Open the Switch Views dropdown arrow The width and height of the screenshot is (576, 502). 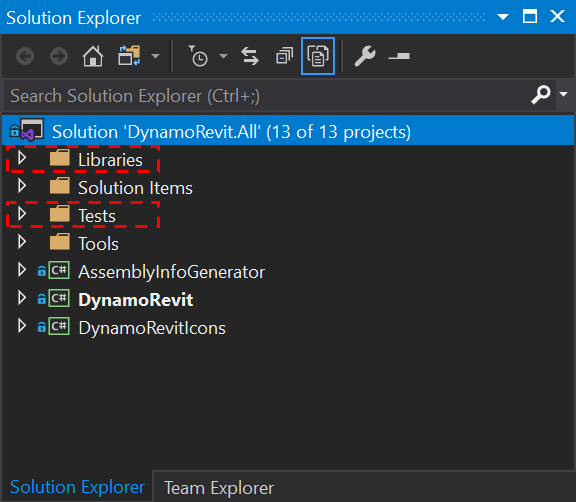(x=156, y=56)
